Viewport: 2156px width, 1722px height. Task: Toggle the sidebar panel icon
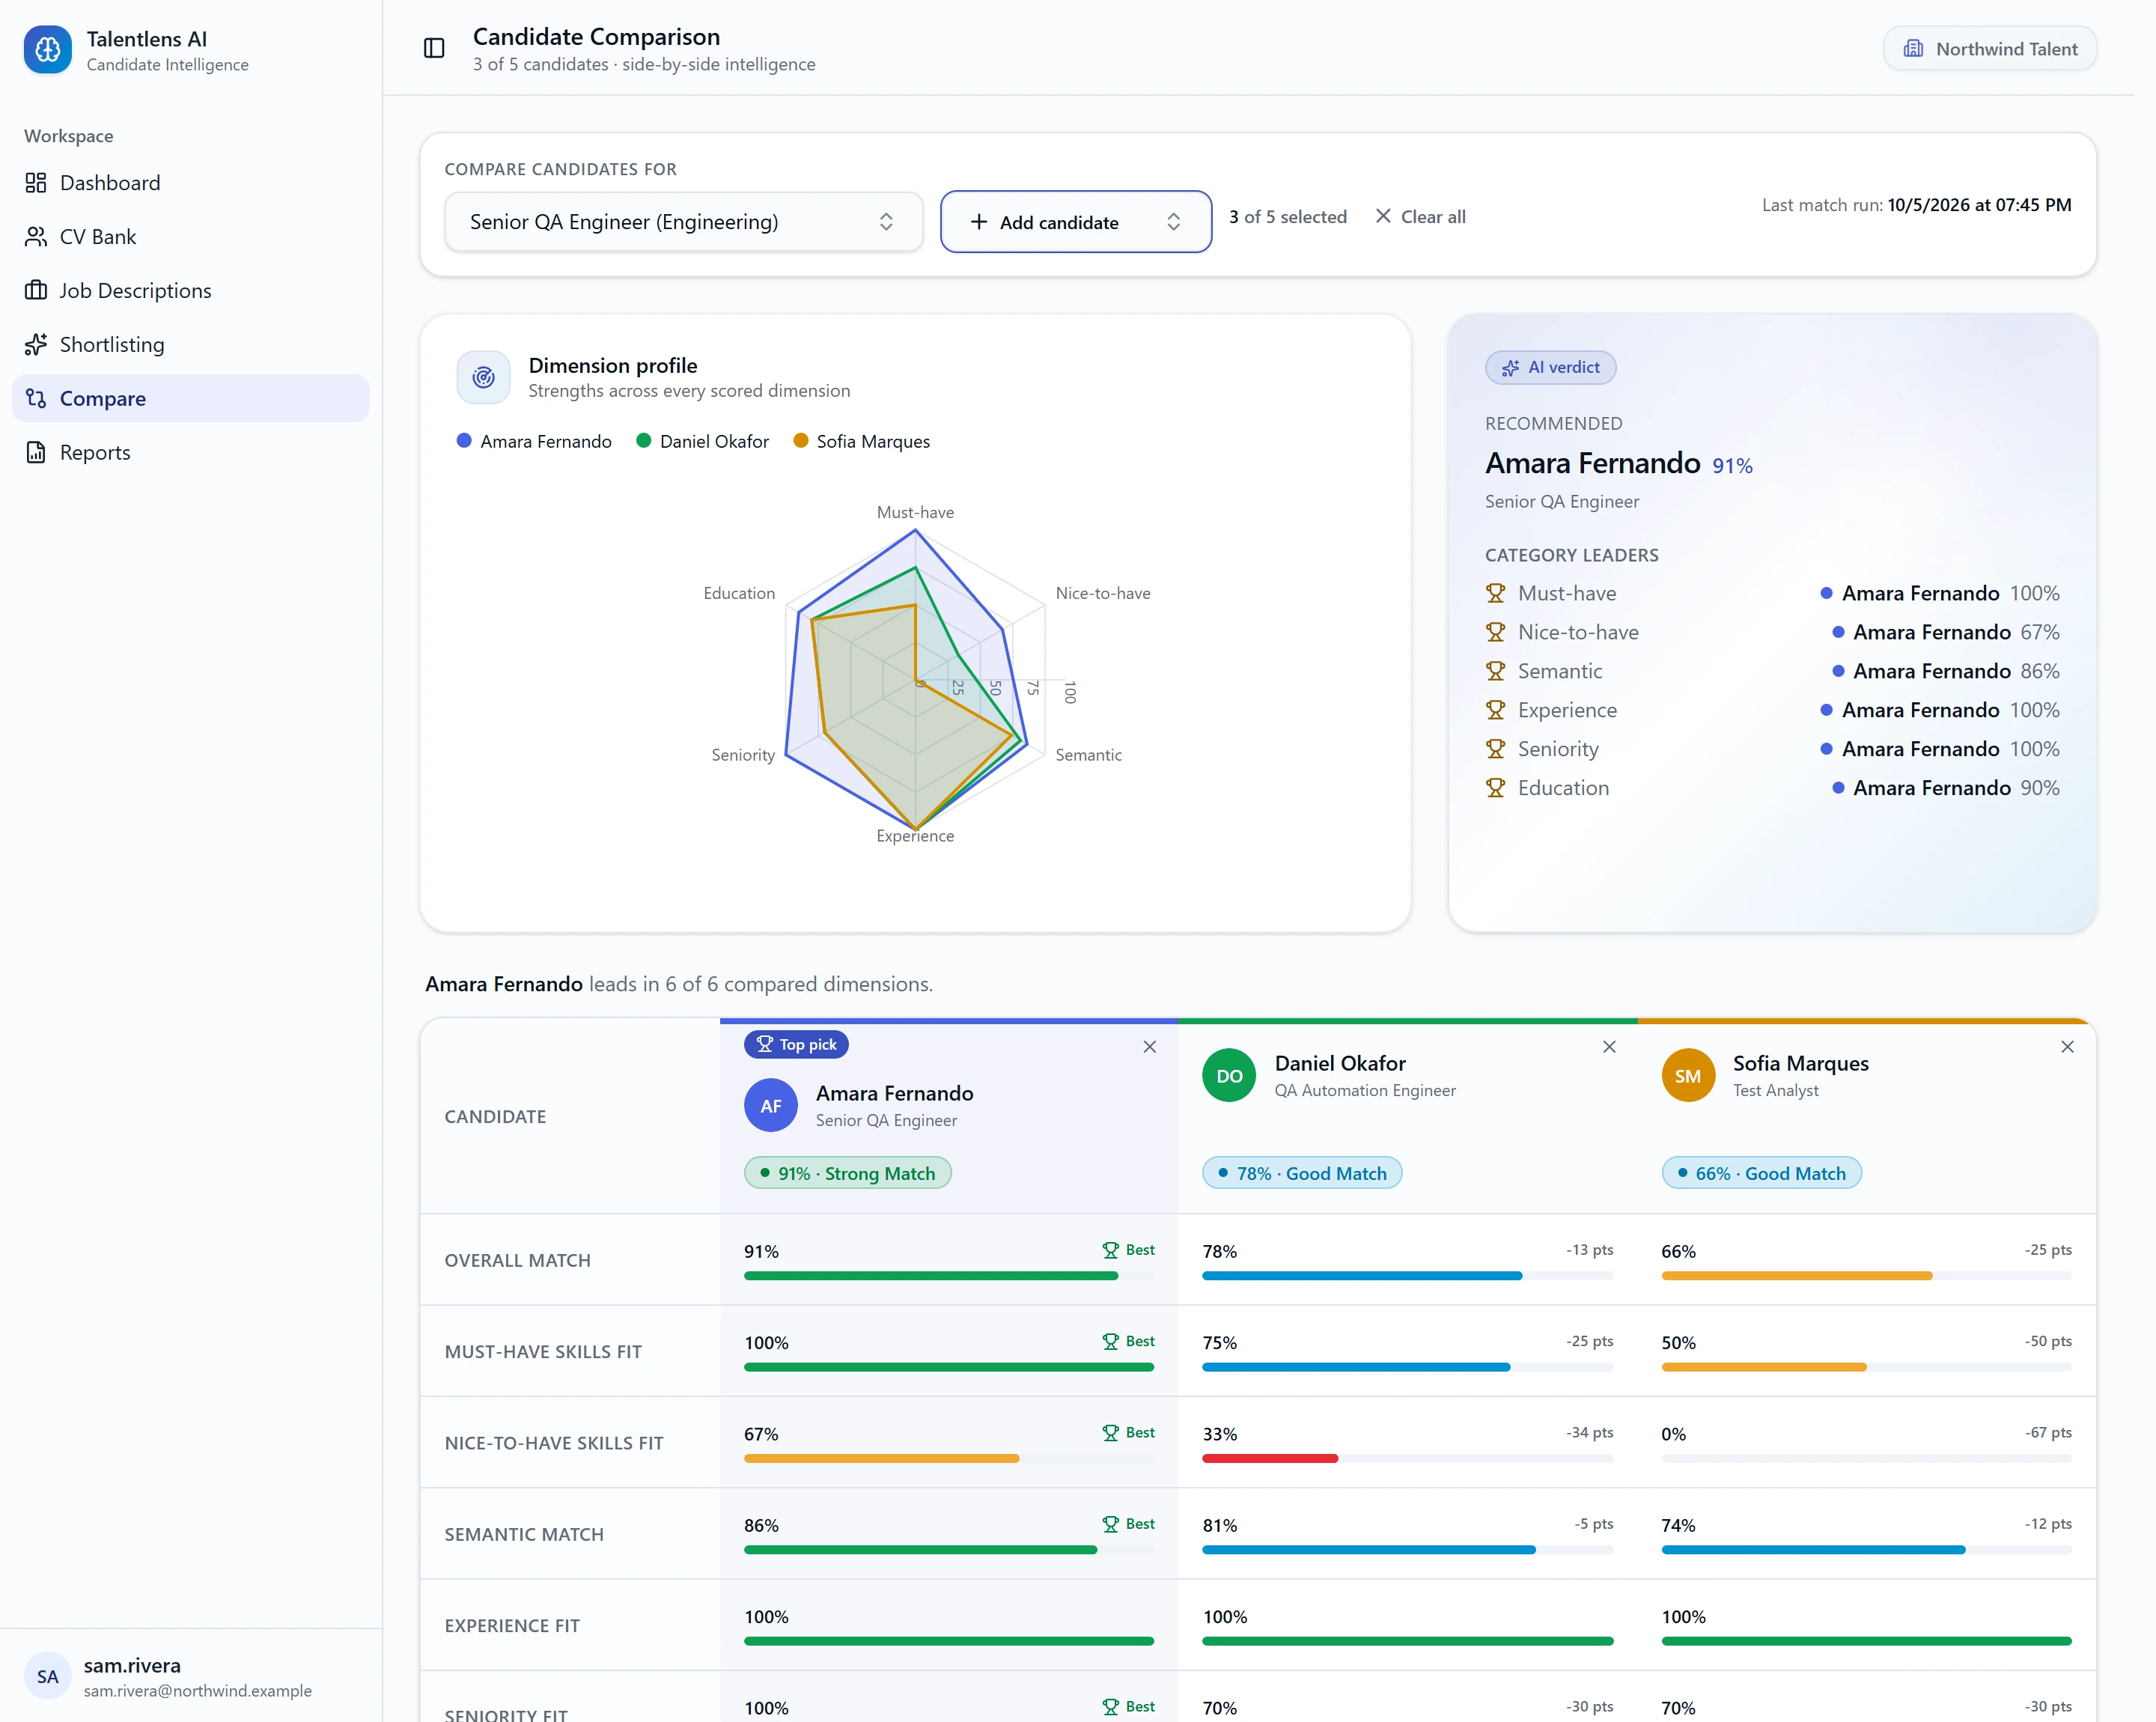tap(434, 48)
